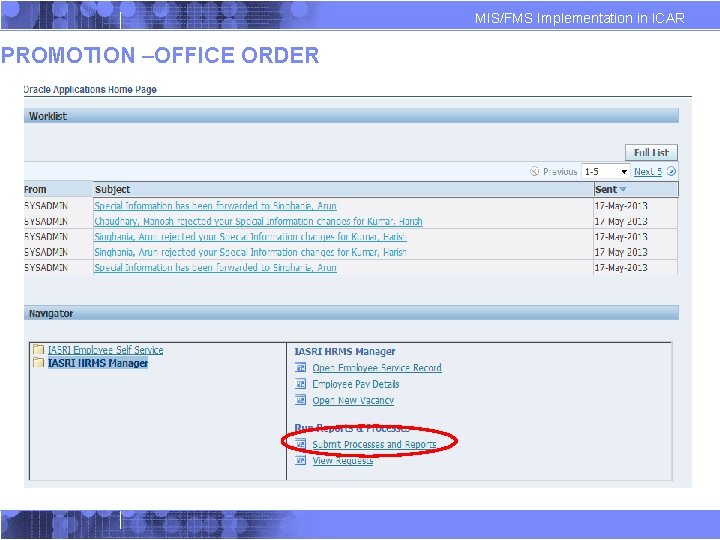Open Submit Processes and Reports
Viewport: 720px width, 540px height.
point(374,444)
